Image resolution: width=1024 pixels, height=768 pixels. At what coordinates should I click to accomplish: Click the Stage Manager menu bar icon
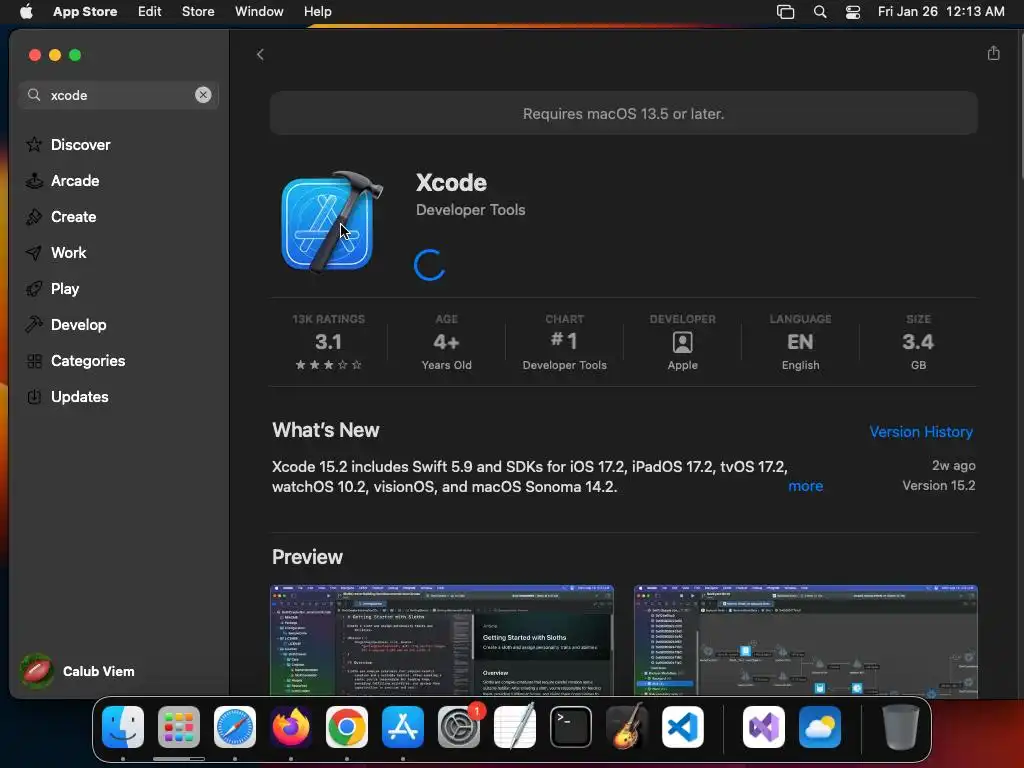coord(785,12)
